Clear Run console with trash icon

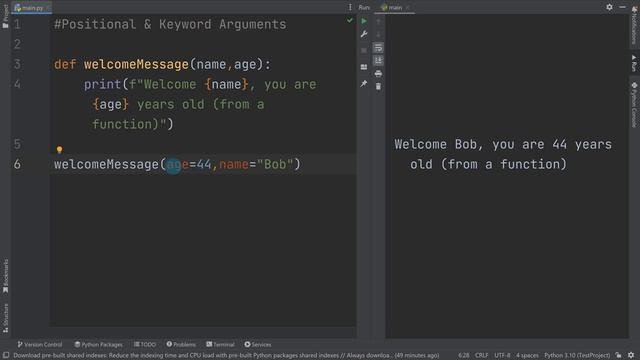(378, 87)
